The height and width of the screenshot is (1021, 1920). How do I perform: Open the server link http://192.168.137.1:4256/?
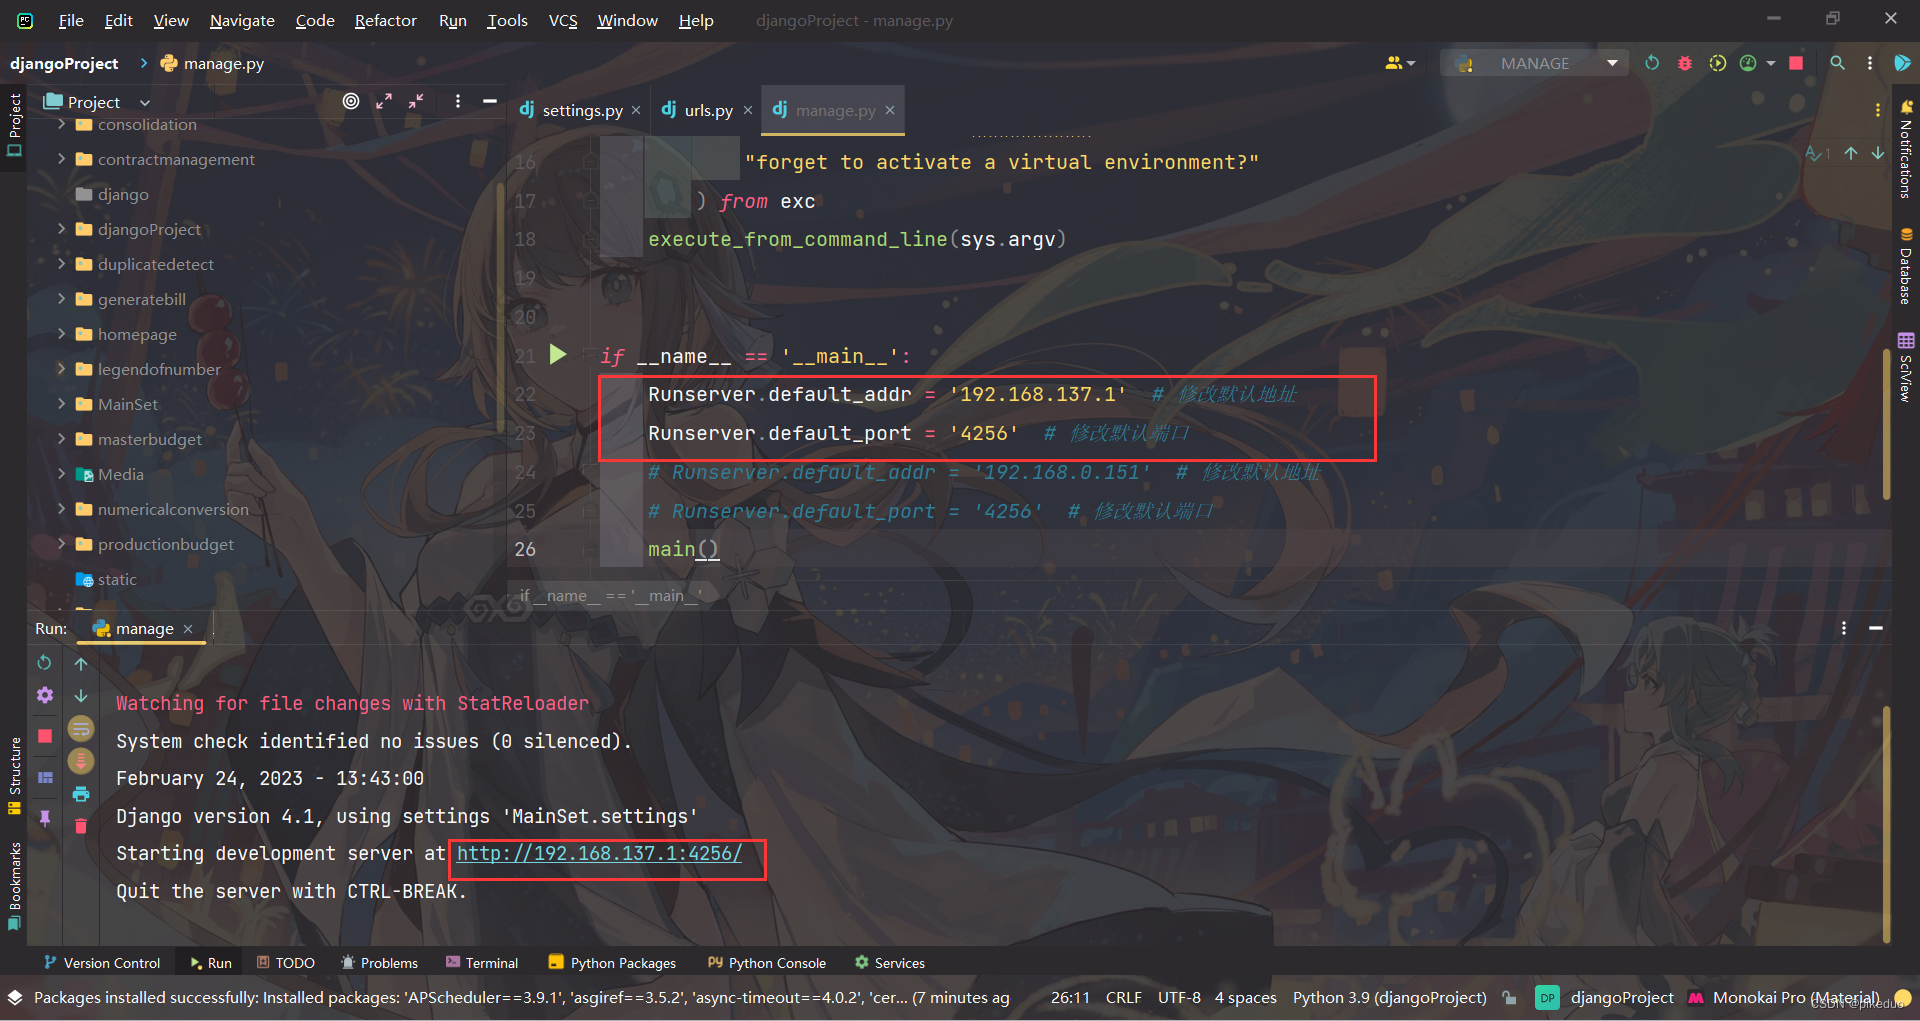(x=599, y=854)
